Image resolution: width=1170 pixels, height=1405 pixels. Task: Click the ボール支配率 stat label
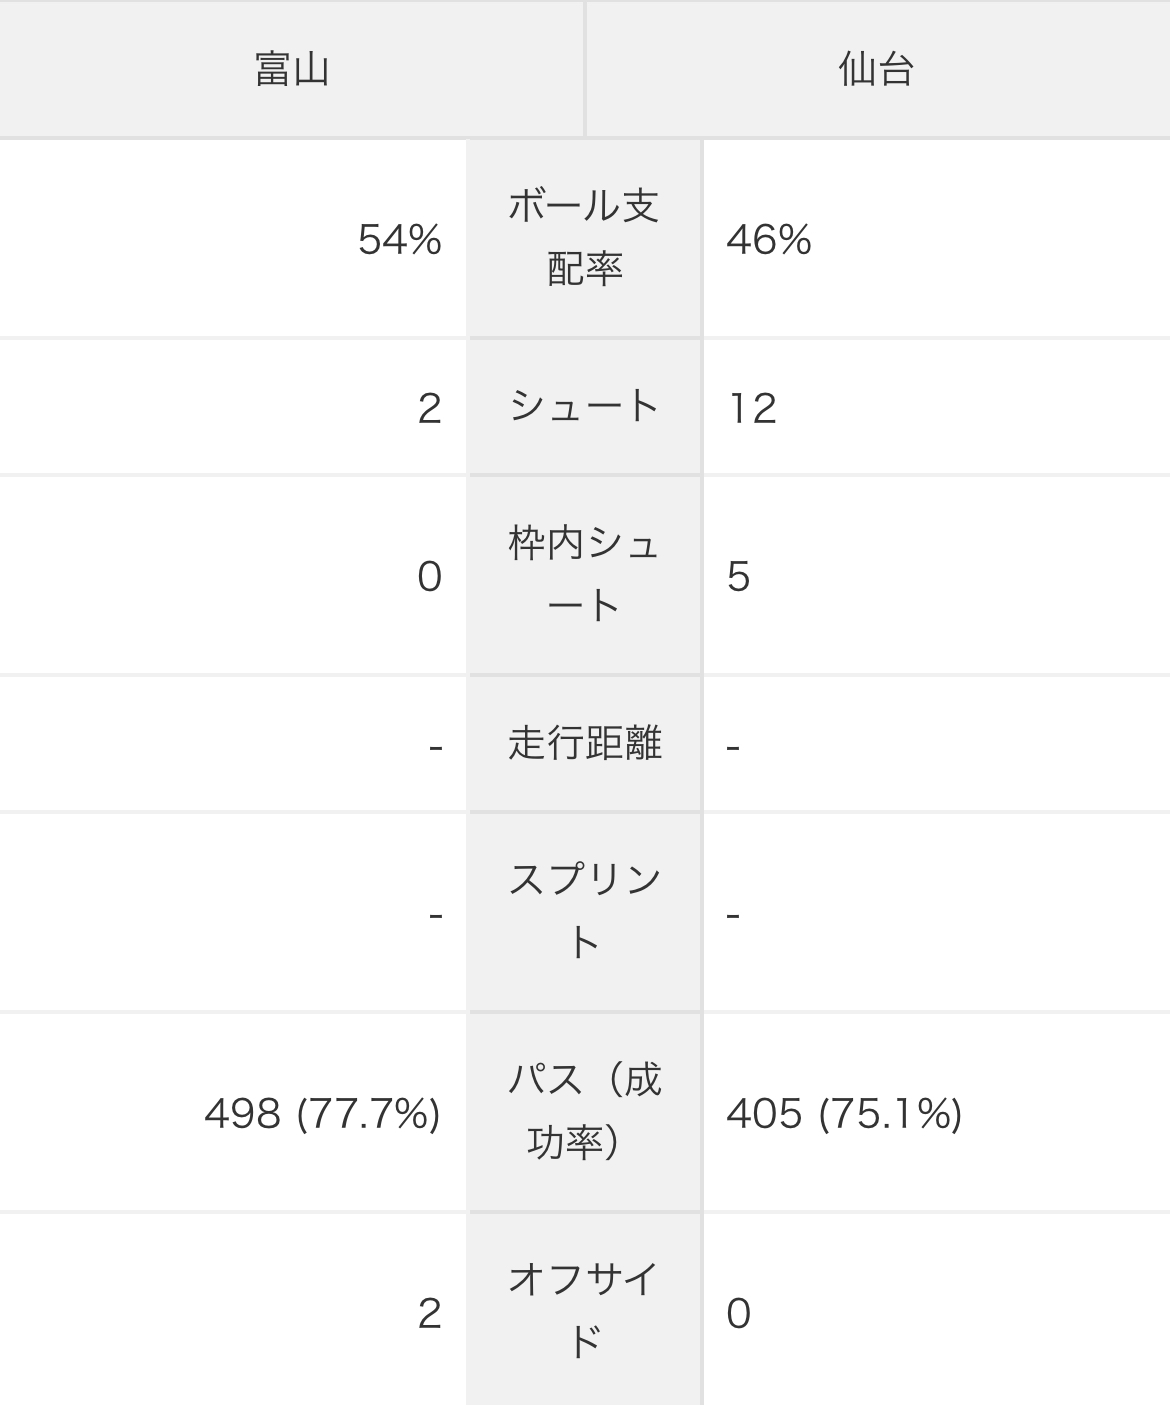pyautogui.click(x=585, y=238)
